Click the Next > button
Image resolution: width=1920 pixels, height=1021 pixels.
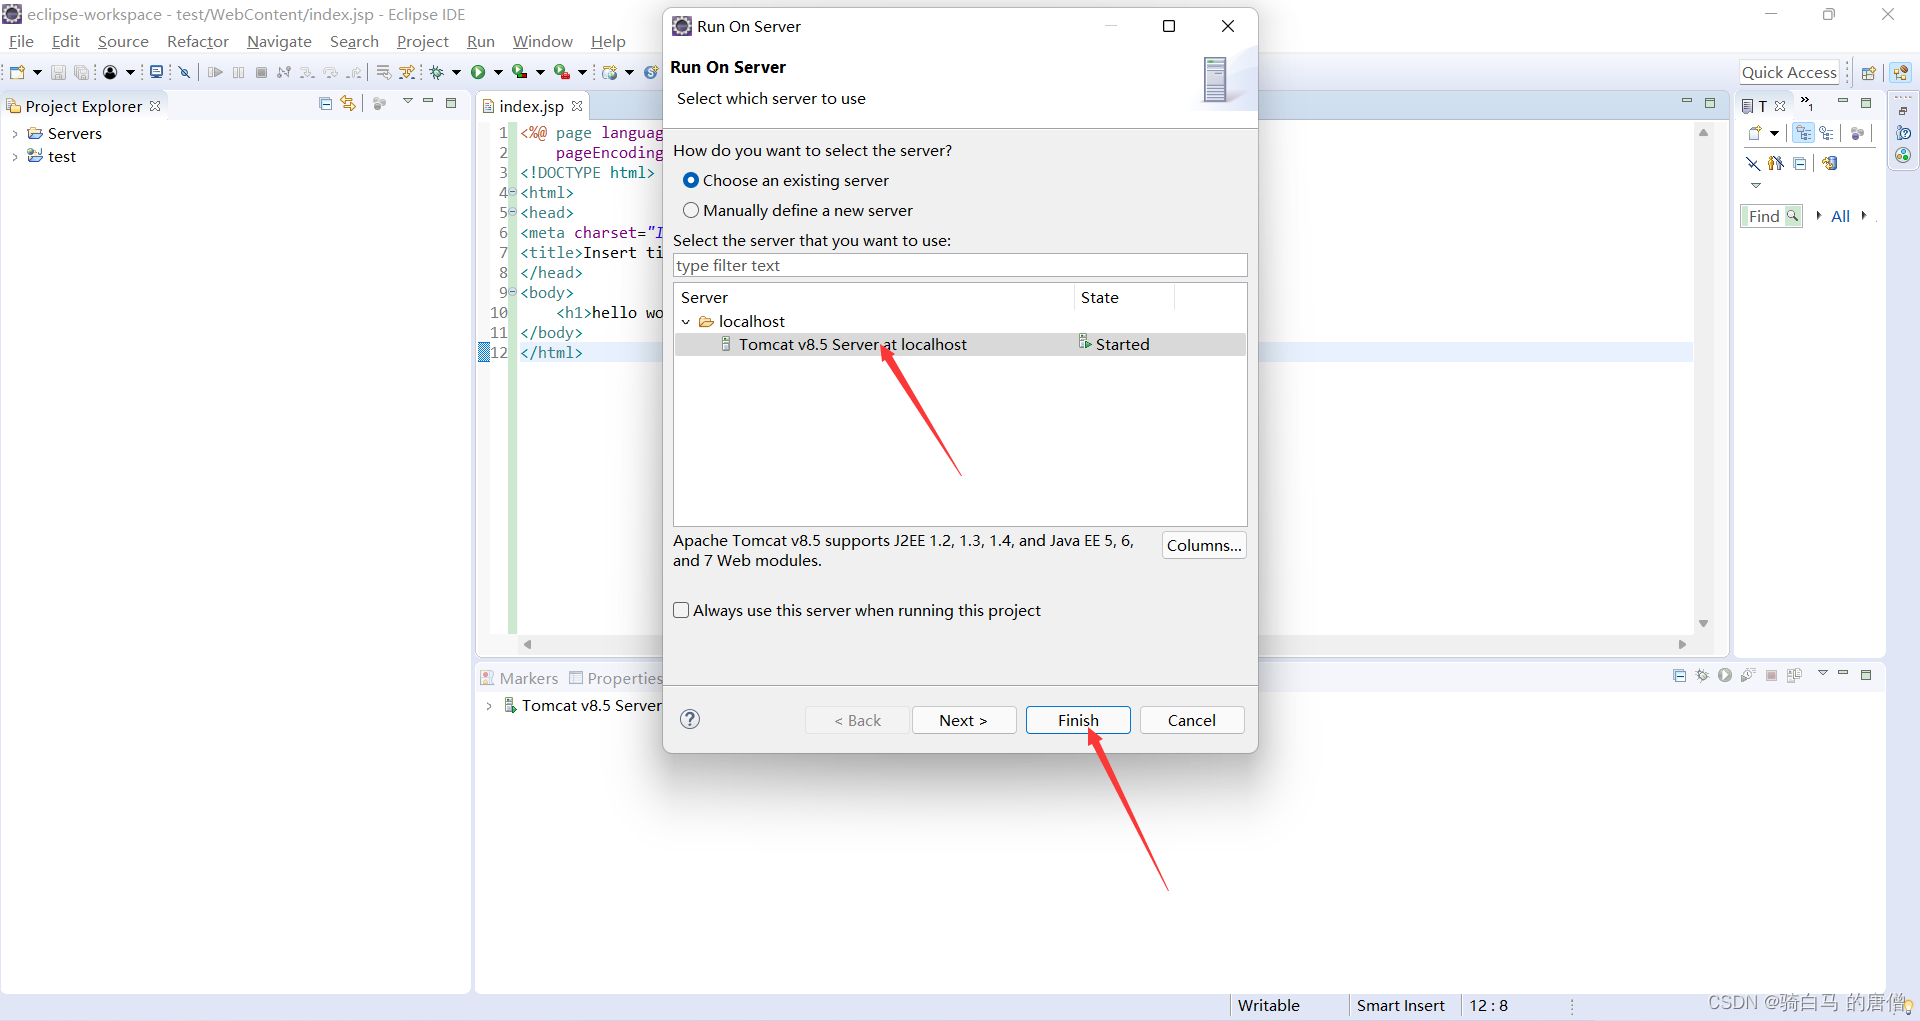pyautogui.click(x=963, y=720)
